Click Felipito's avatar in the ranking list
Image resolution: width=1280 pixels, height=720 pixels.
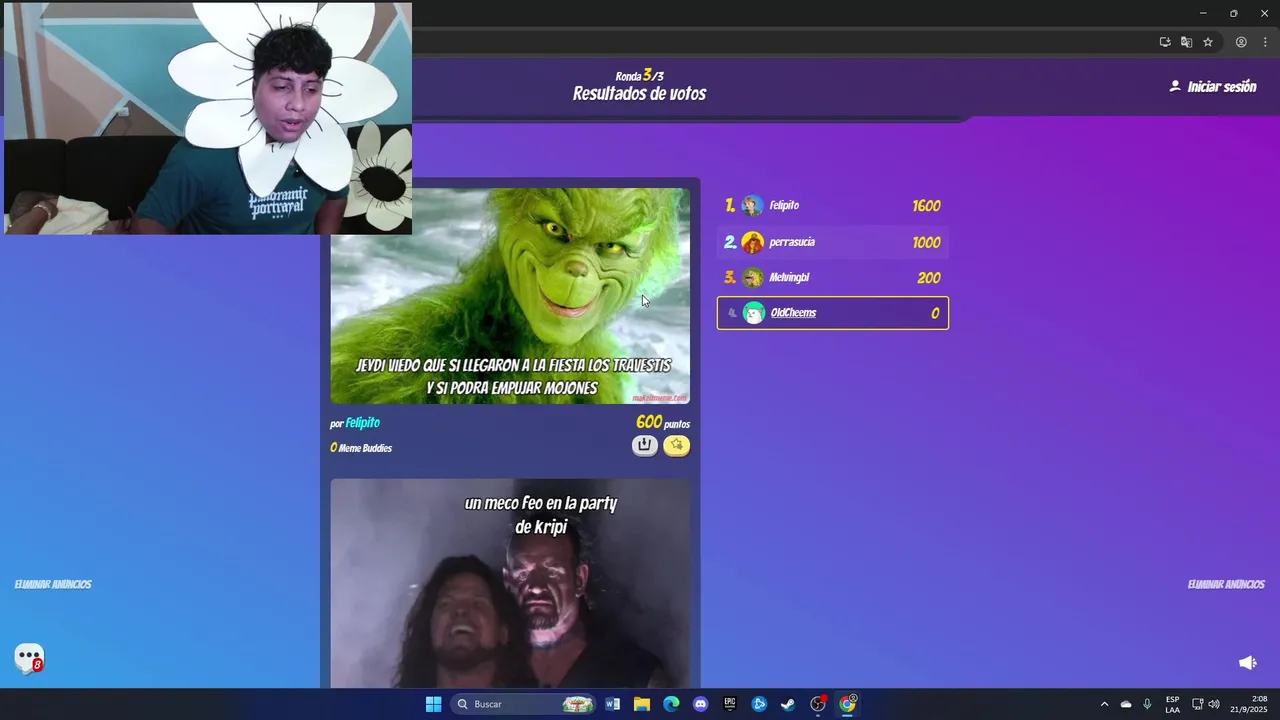pos(753,206)
